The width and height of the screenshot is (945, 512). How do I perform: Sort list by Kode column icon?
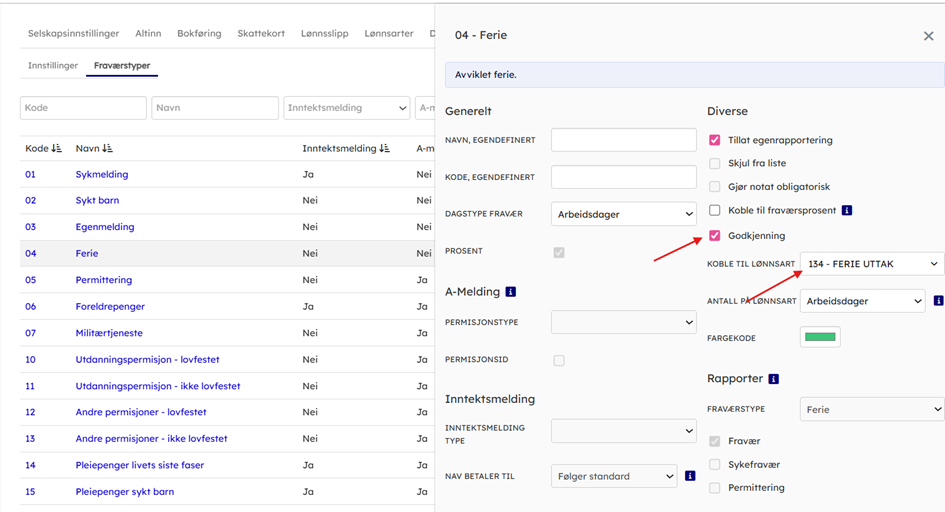coord(56,148)
